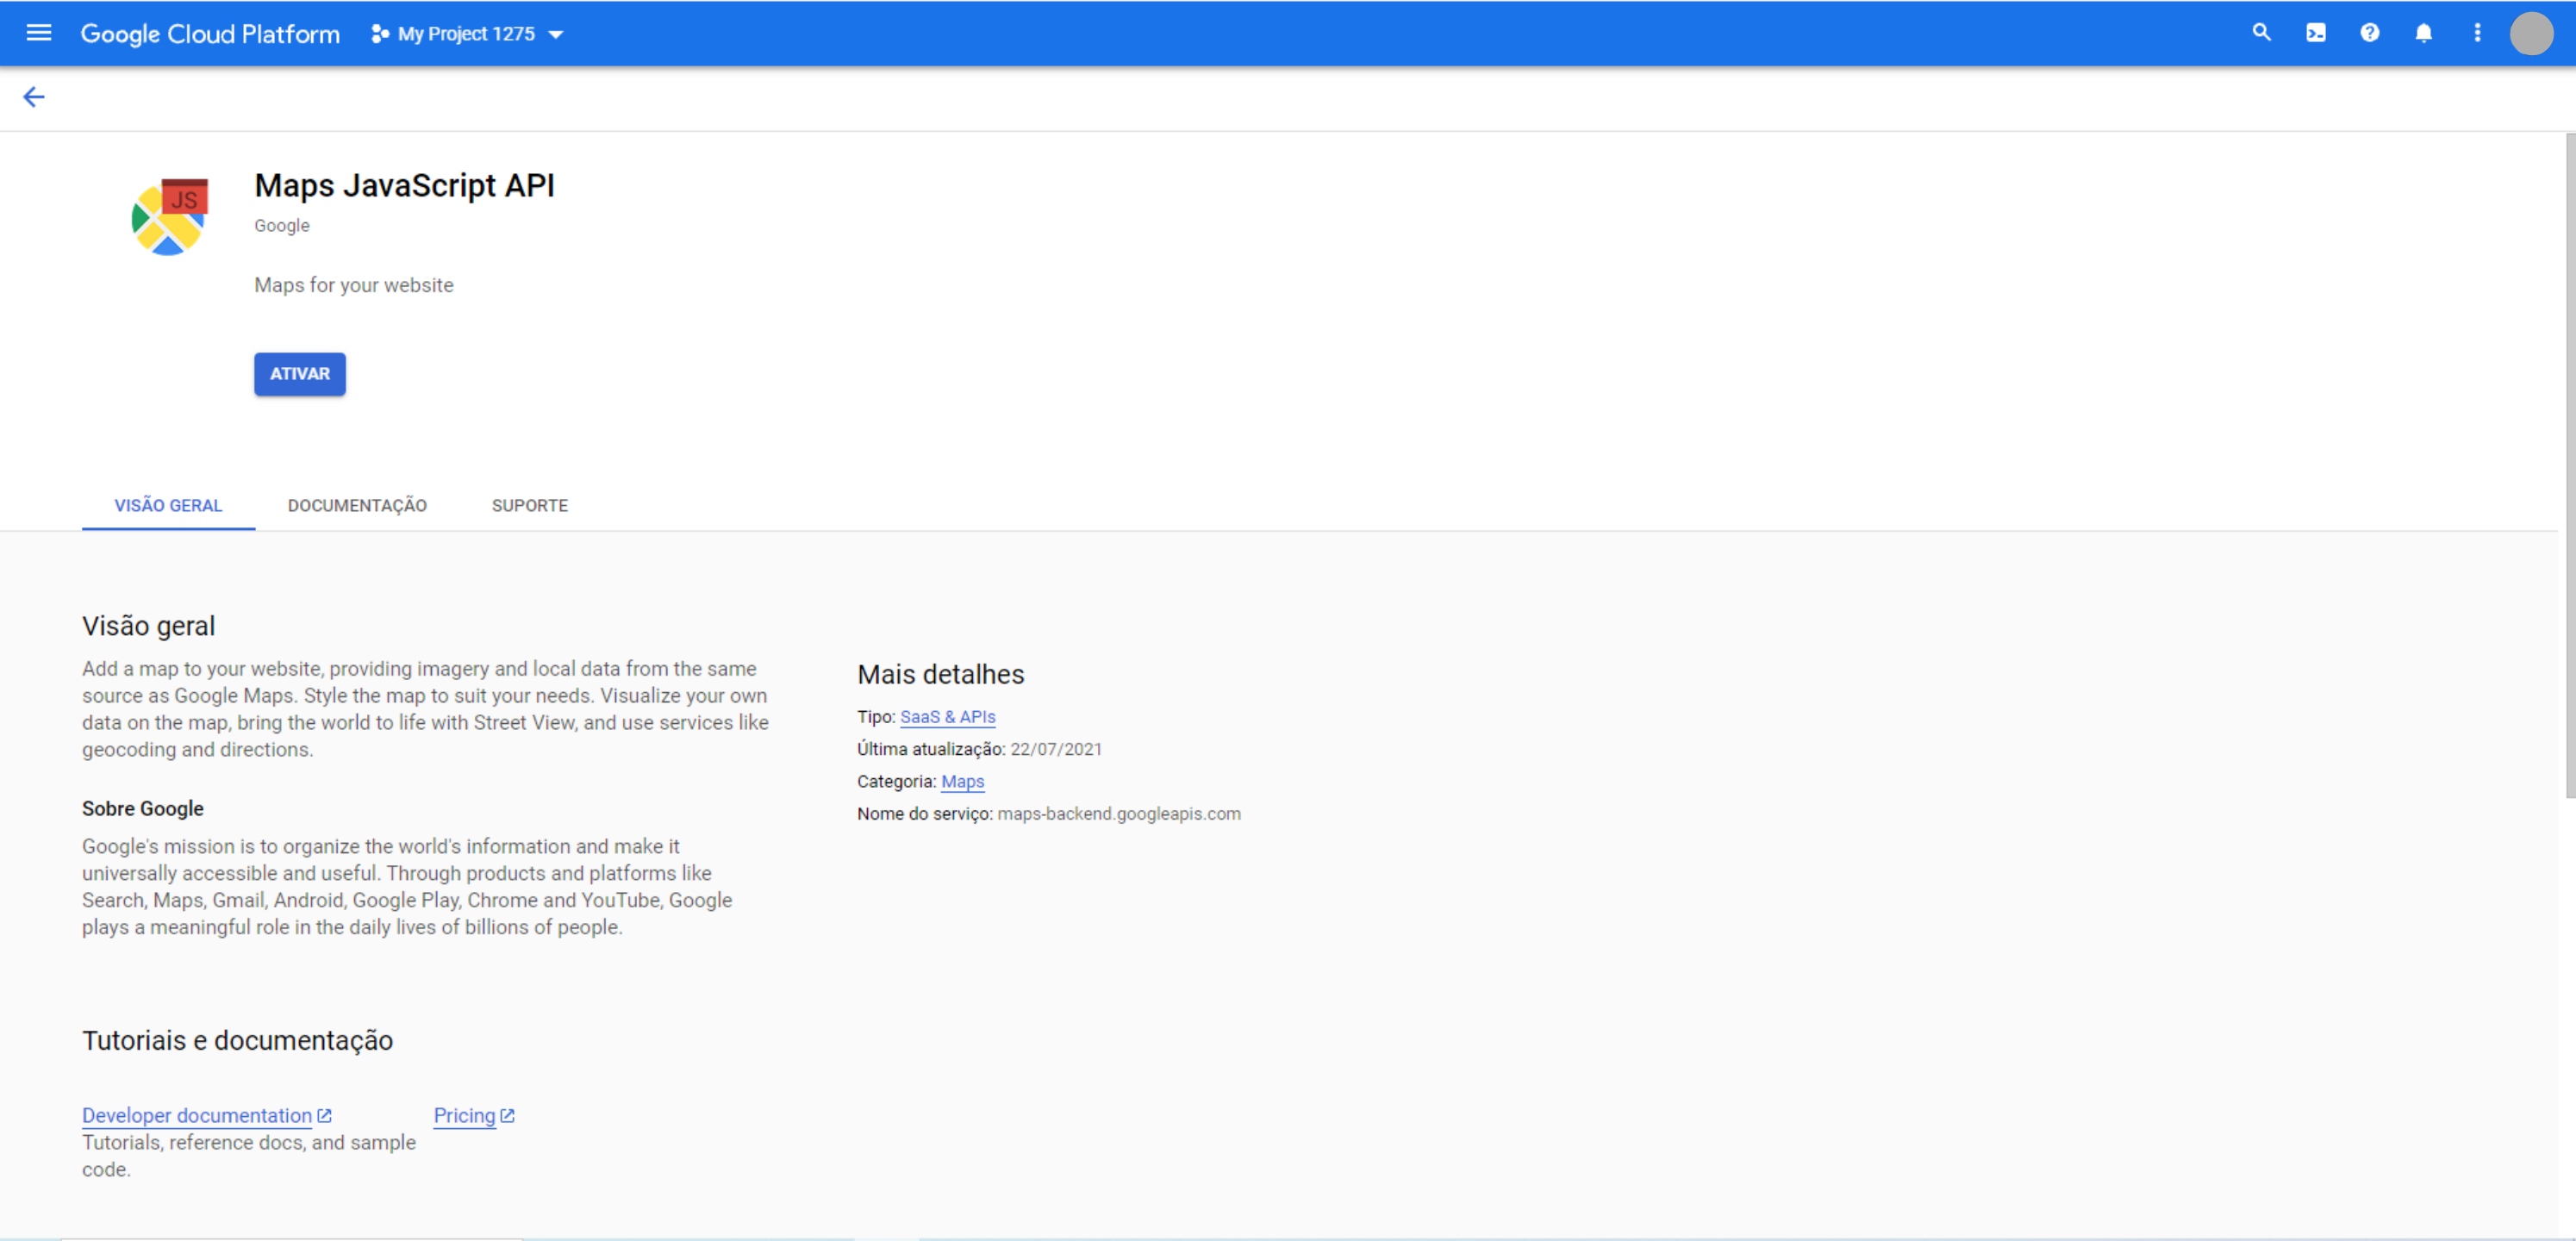The image size is (2576, 1241).
Task: Open the Pricing link
Action: 465,1115
